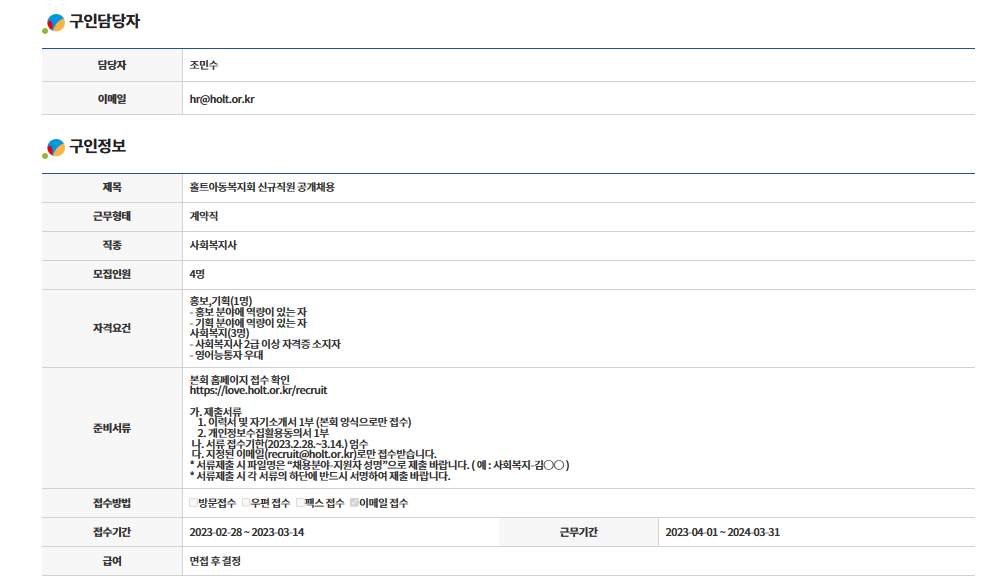Click the 개인정보수집활용동의서 1부 line

263,433
